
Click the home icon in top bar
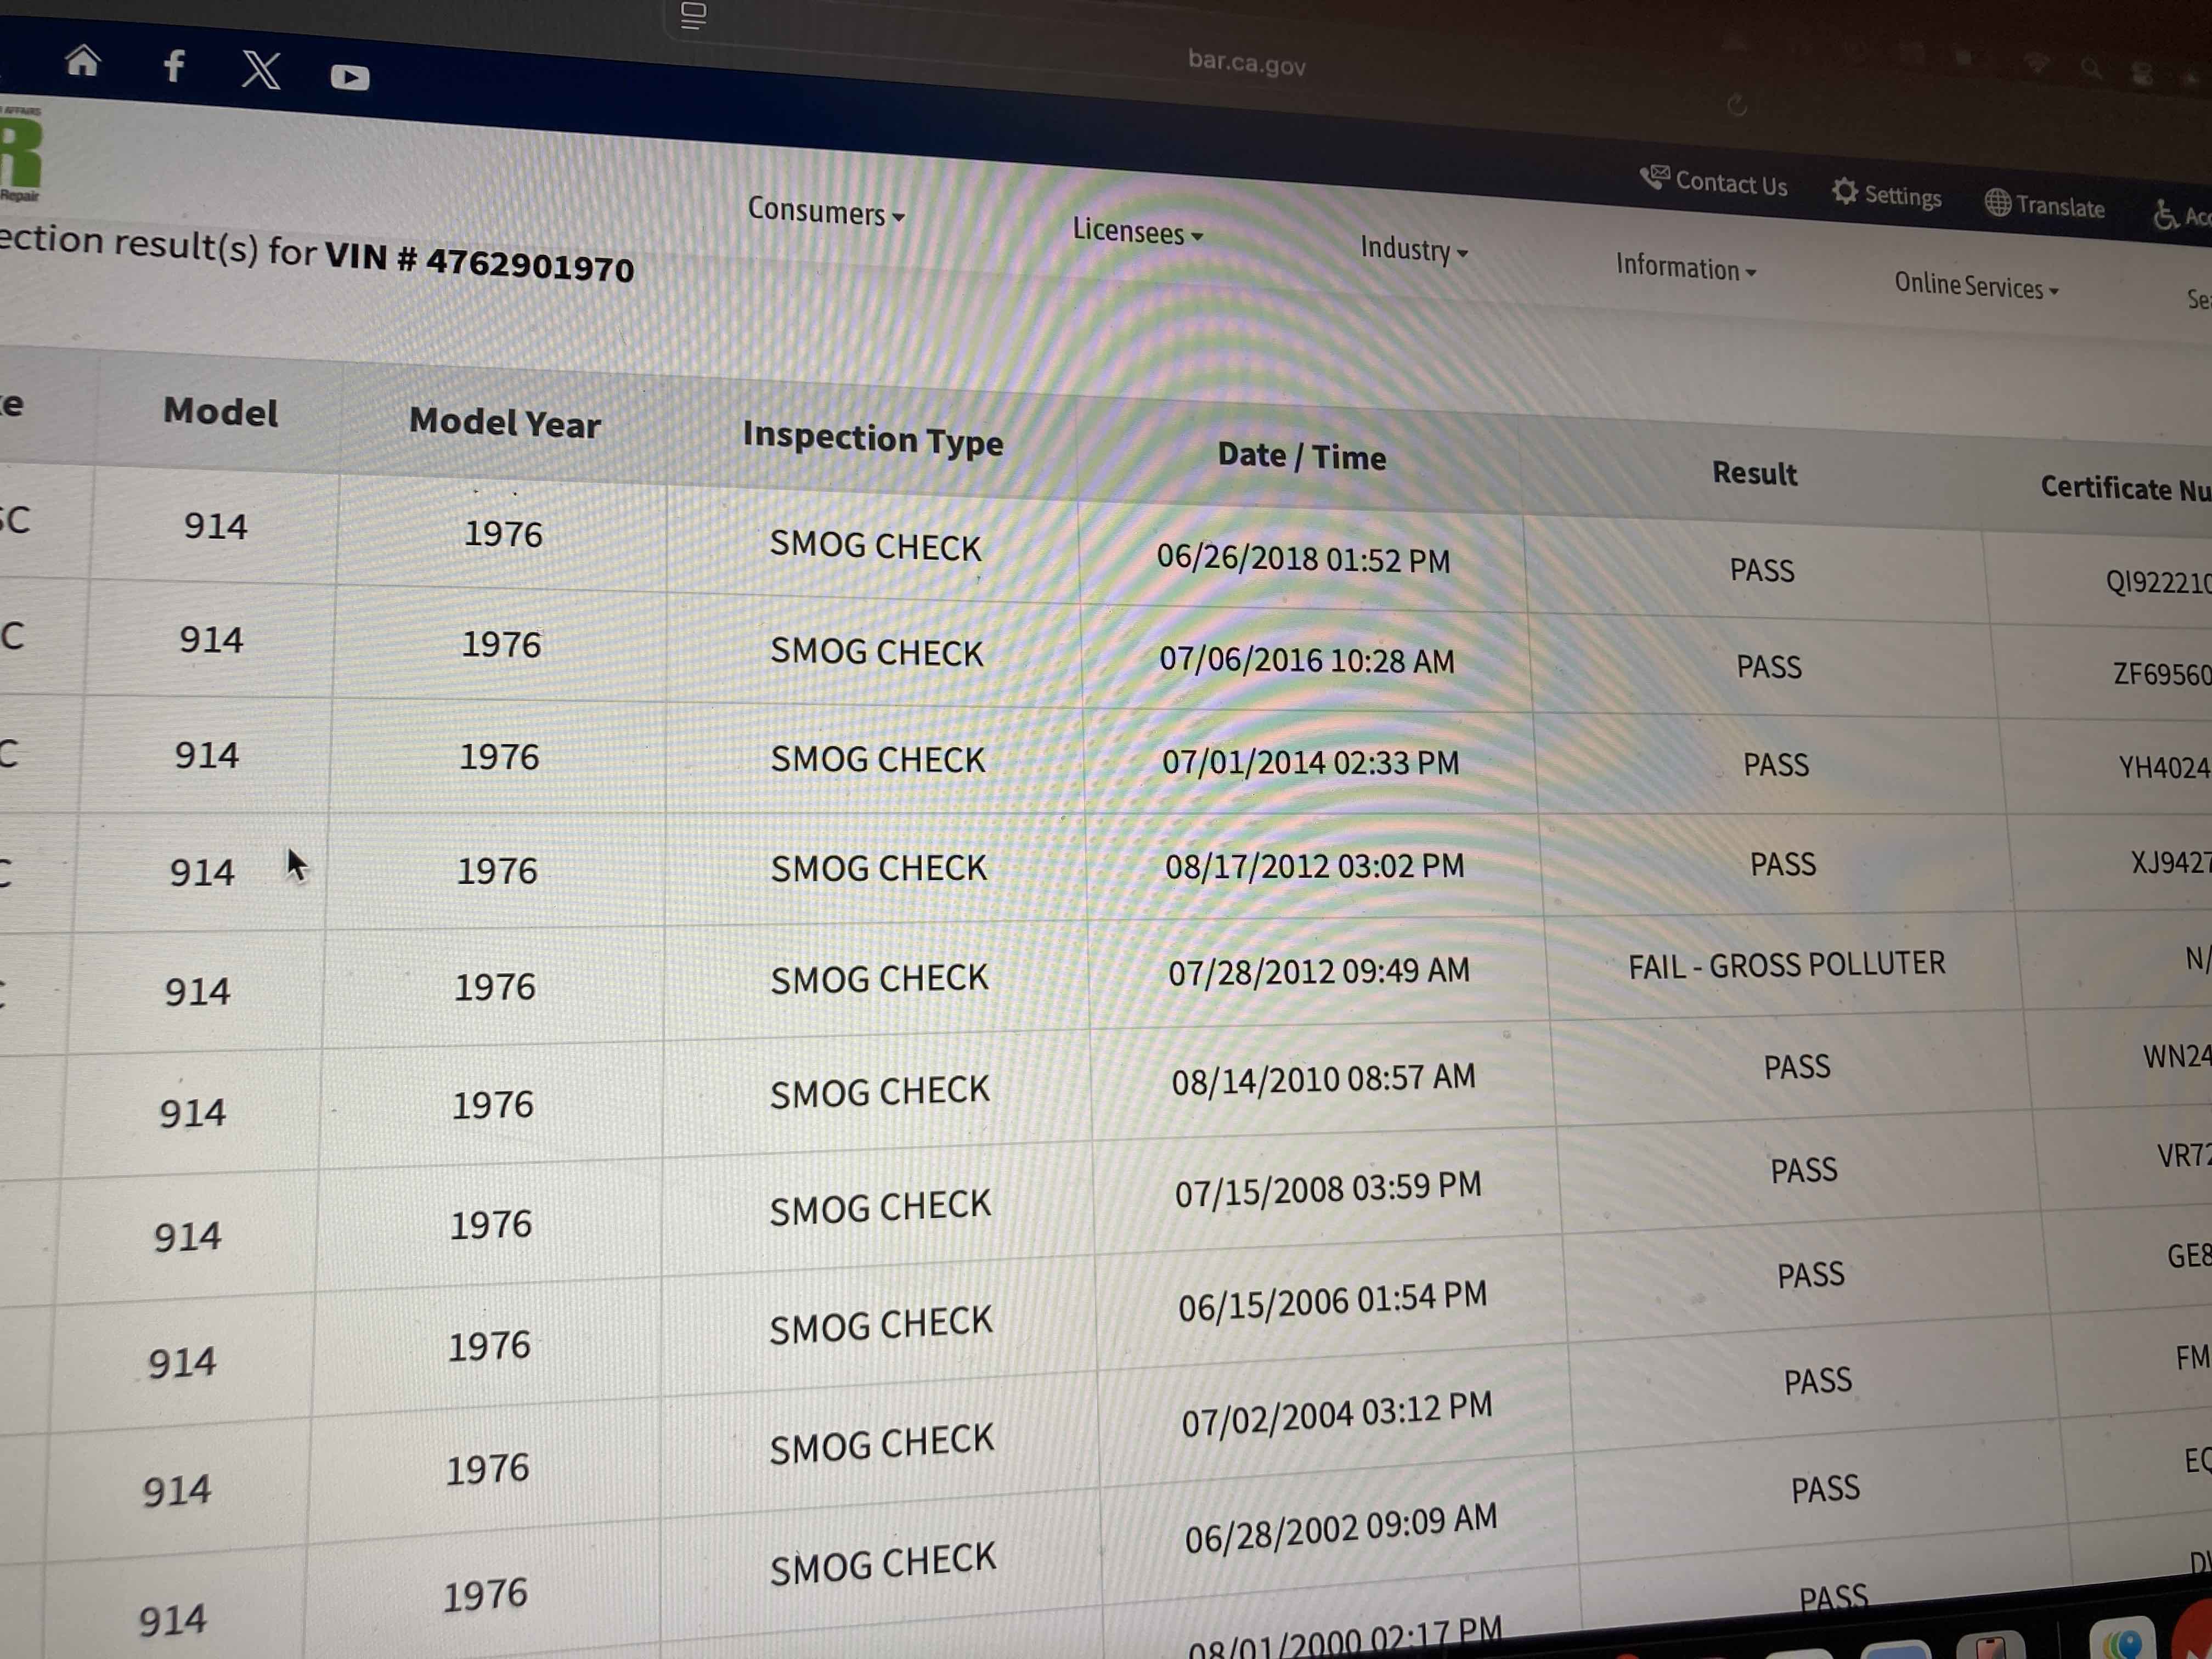(x=82, y=62)
